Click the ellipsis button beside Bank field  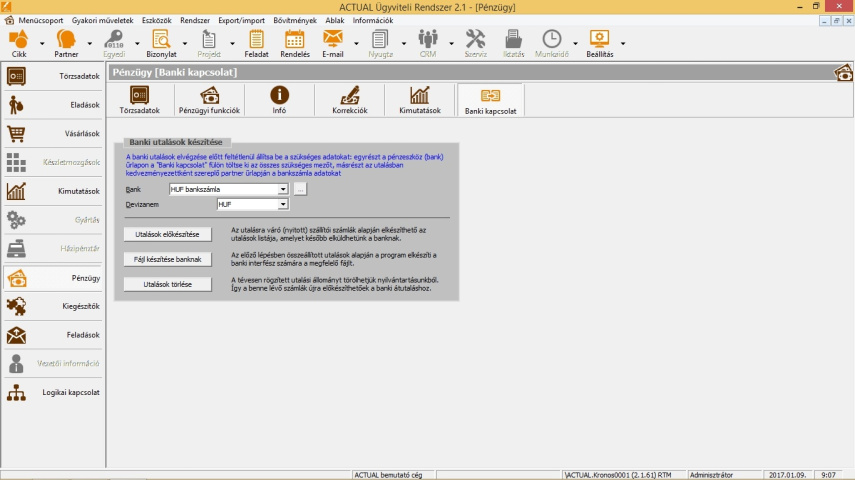coord(300,189)
